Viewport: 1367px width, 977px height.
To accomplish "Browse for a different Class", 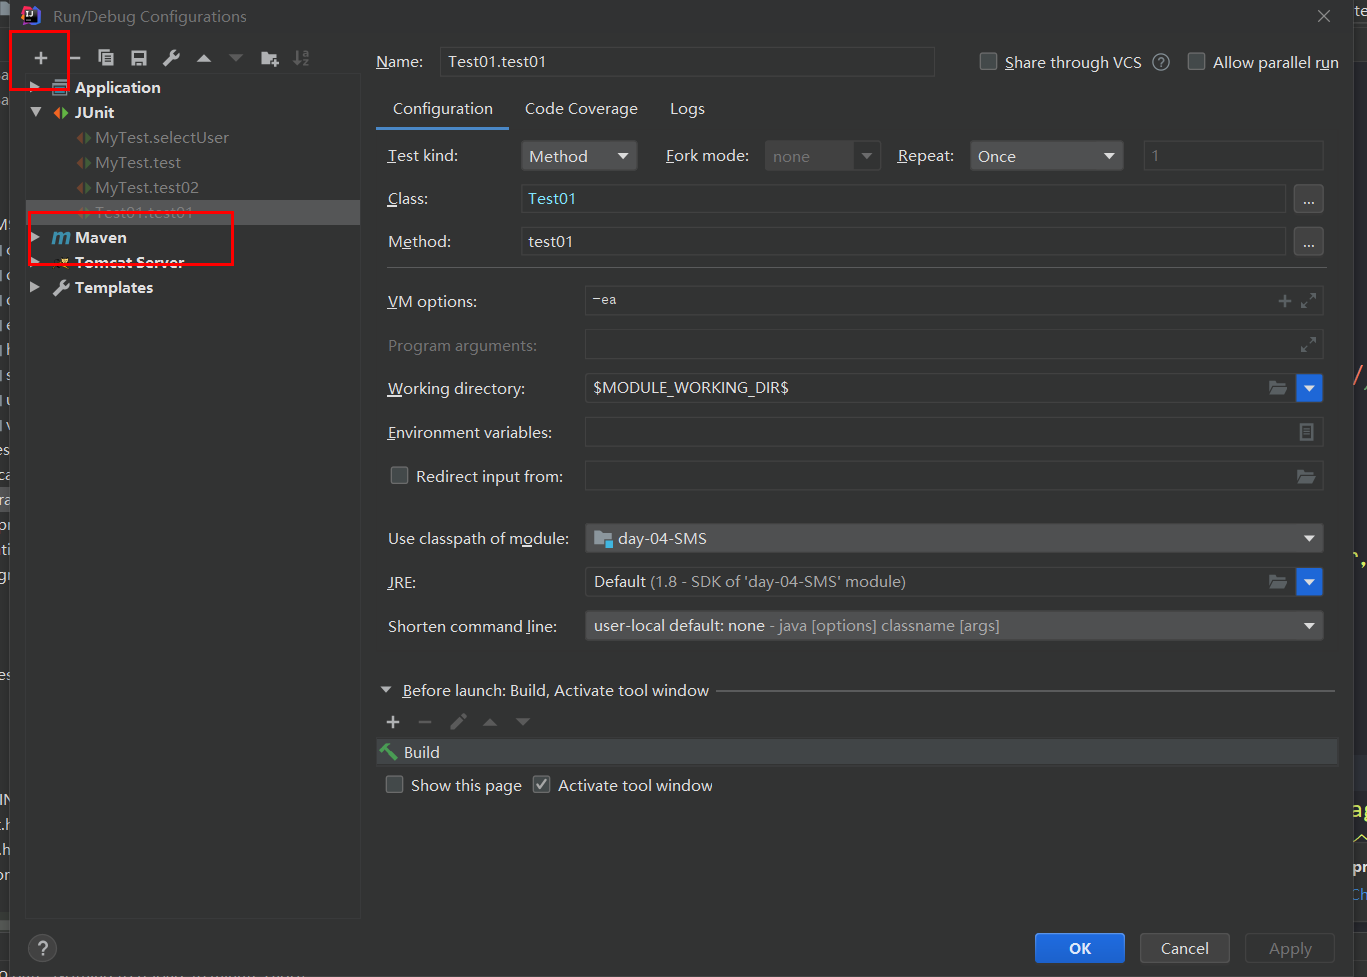I will point(1308,198).
